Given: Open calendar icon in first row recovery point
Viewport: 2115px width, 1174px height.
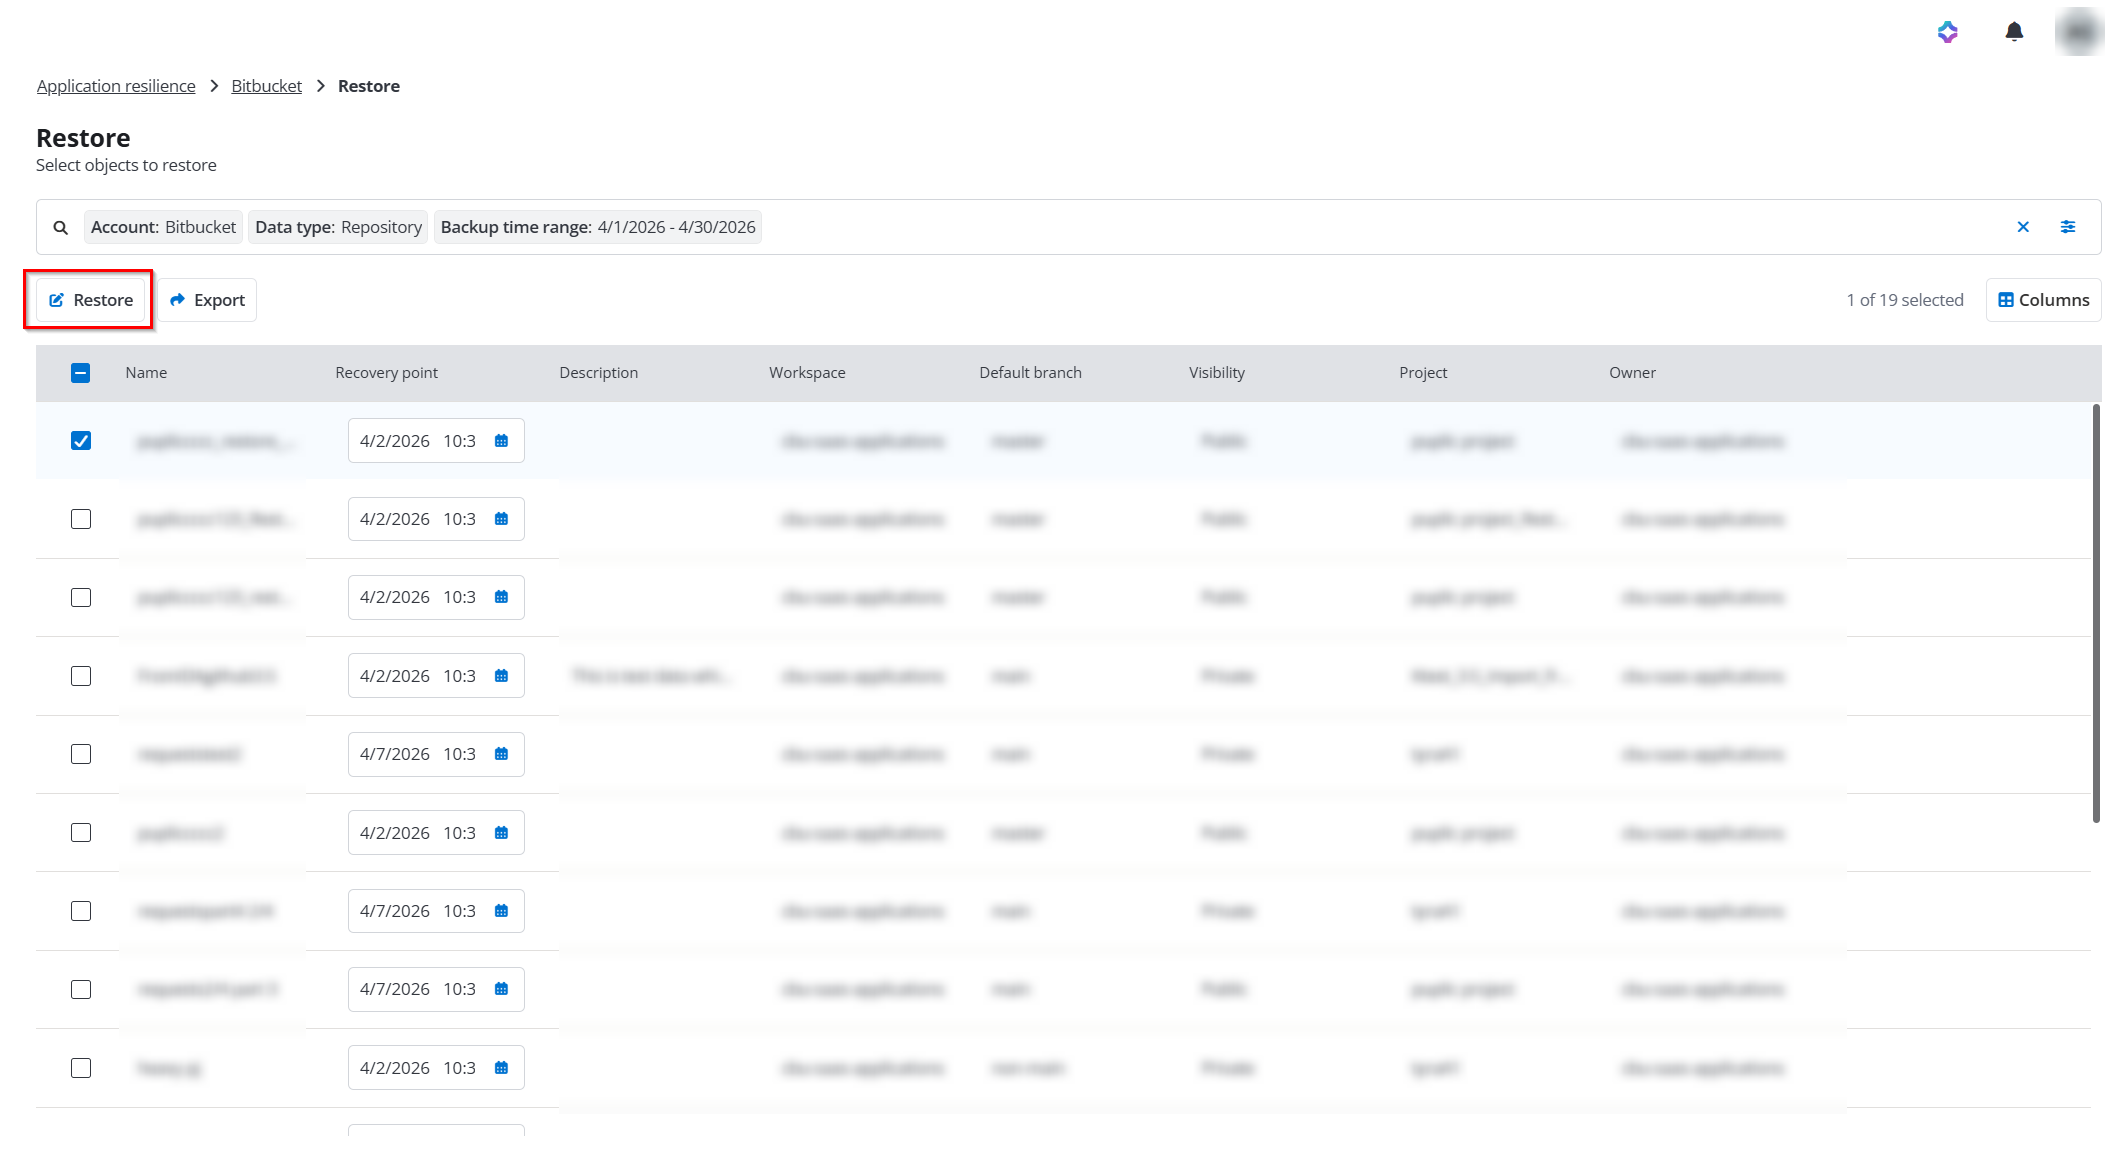Looking at the screenshot, I should point(502,441).
